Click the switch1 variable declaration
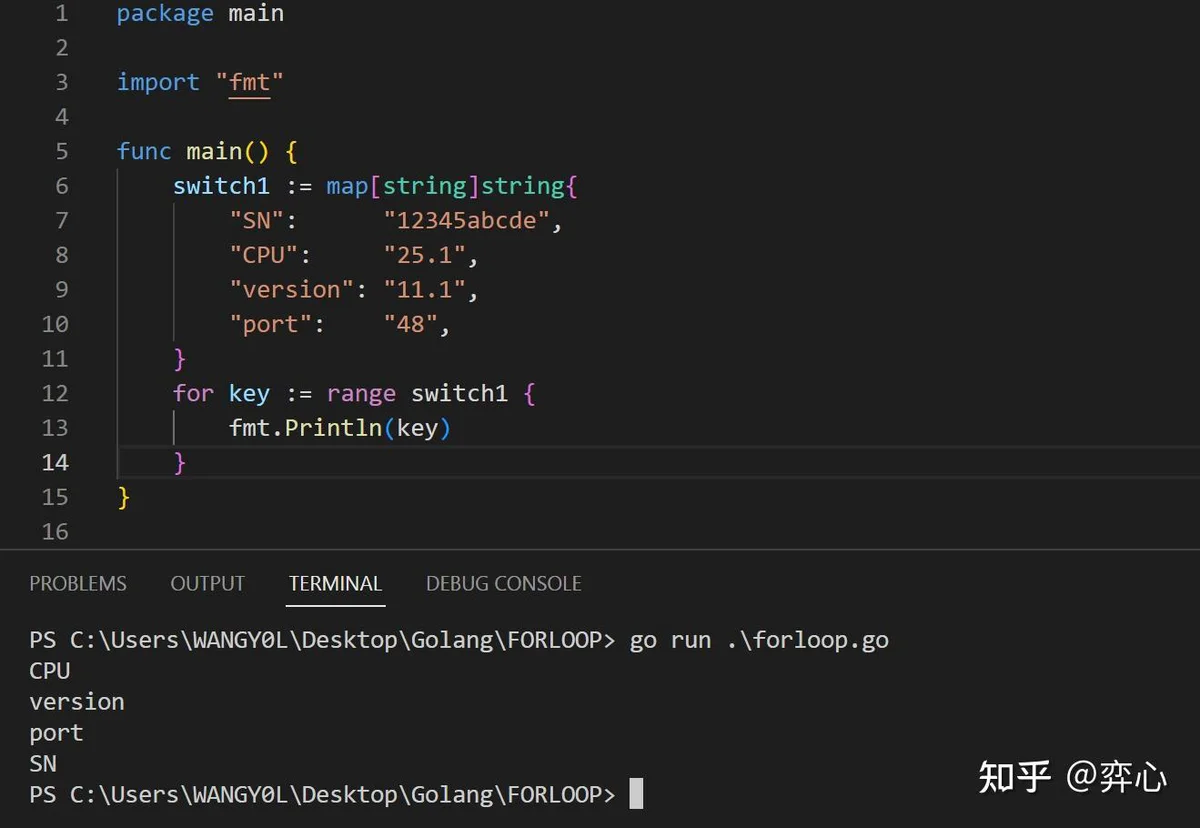The height and width of the screenshot is (828, 1200). click(x=221, y=186)
